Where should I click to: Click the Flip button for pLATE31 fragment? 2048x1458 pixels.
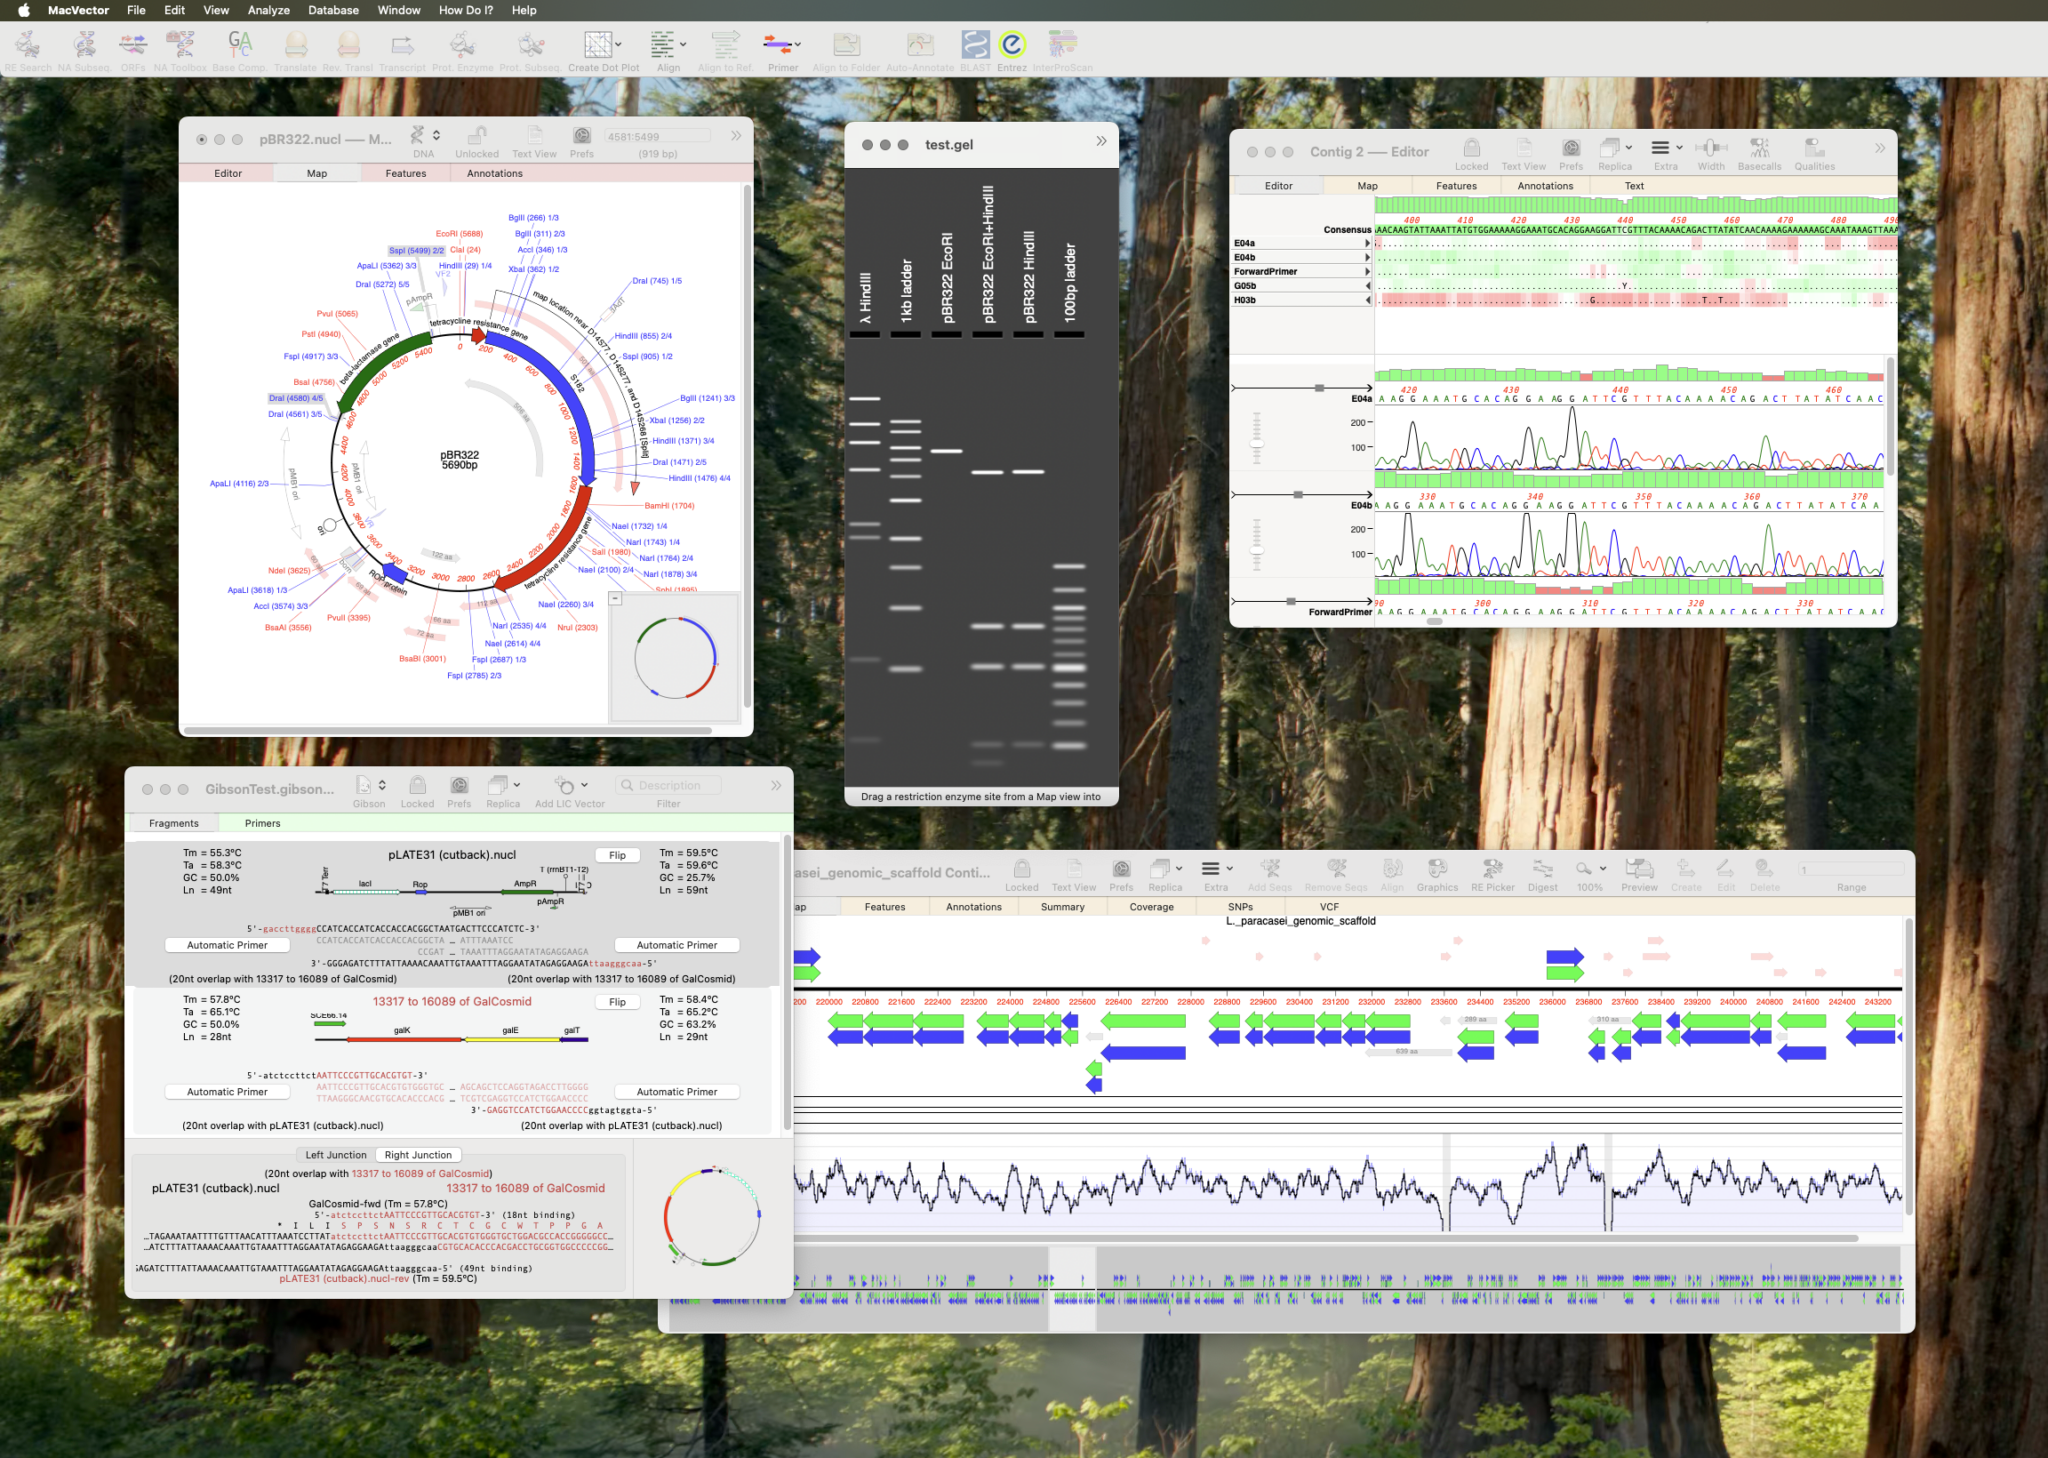coord(617,855)
